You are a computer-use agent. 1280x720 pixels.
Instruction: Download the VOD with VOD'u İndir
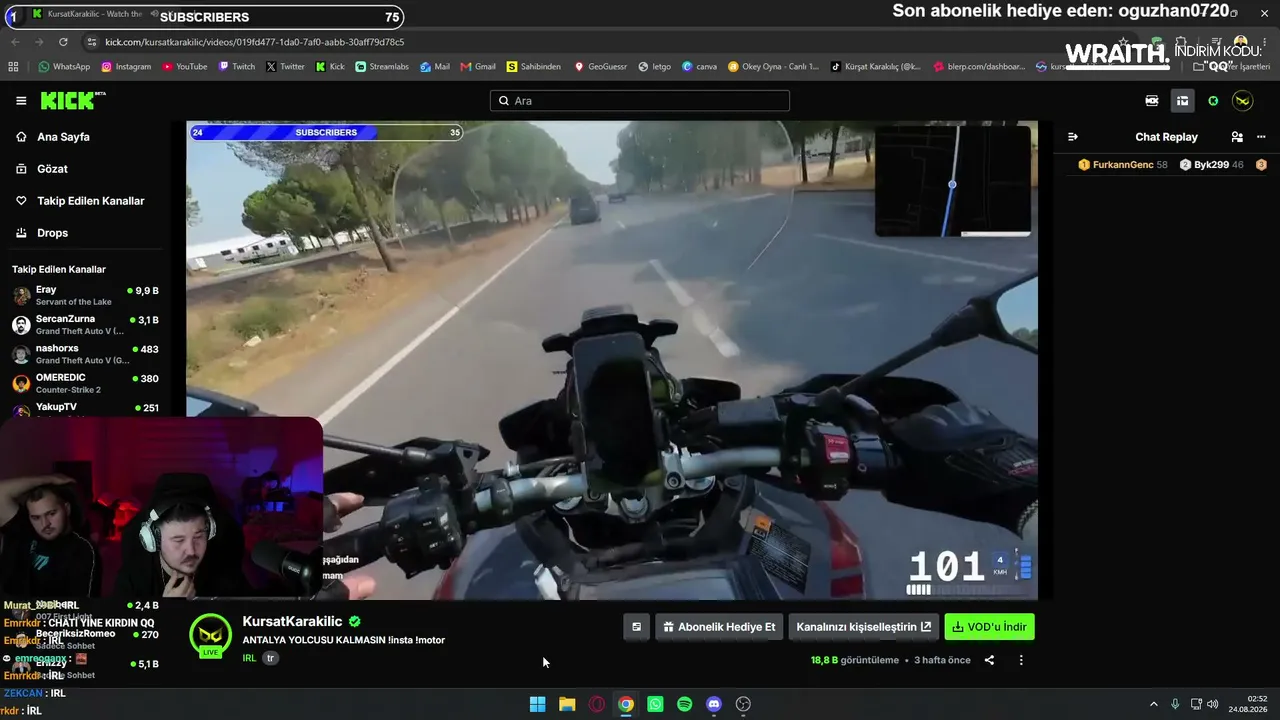(989, 627)
